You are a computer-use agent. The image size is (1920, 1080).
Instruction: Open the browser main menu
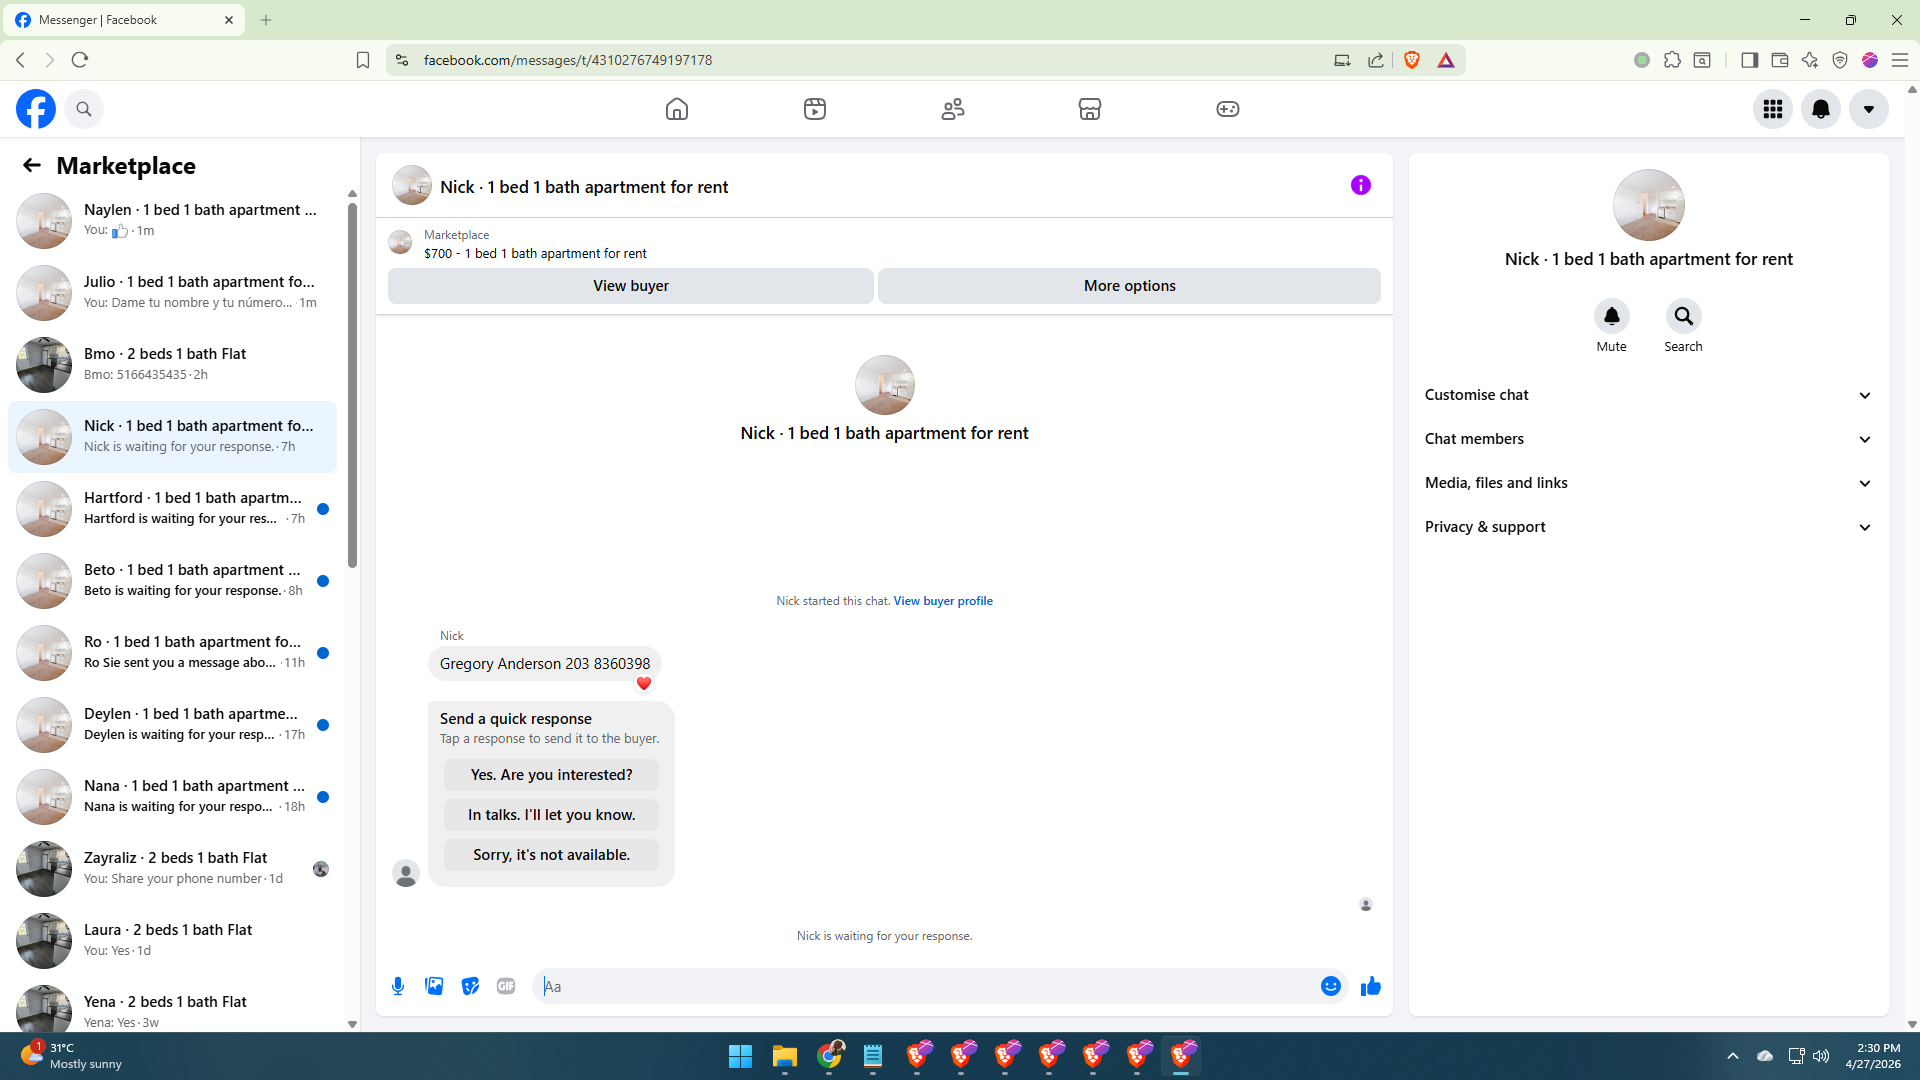tap(1900, 60)
